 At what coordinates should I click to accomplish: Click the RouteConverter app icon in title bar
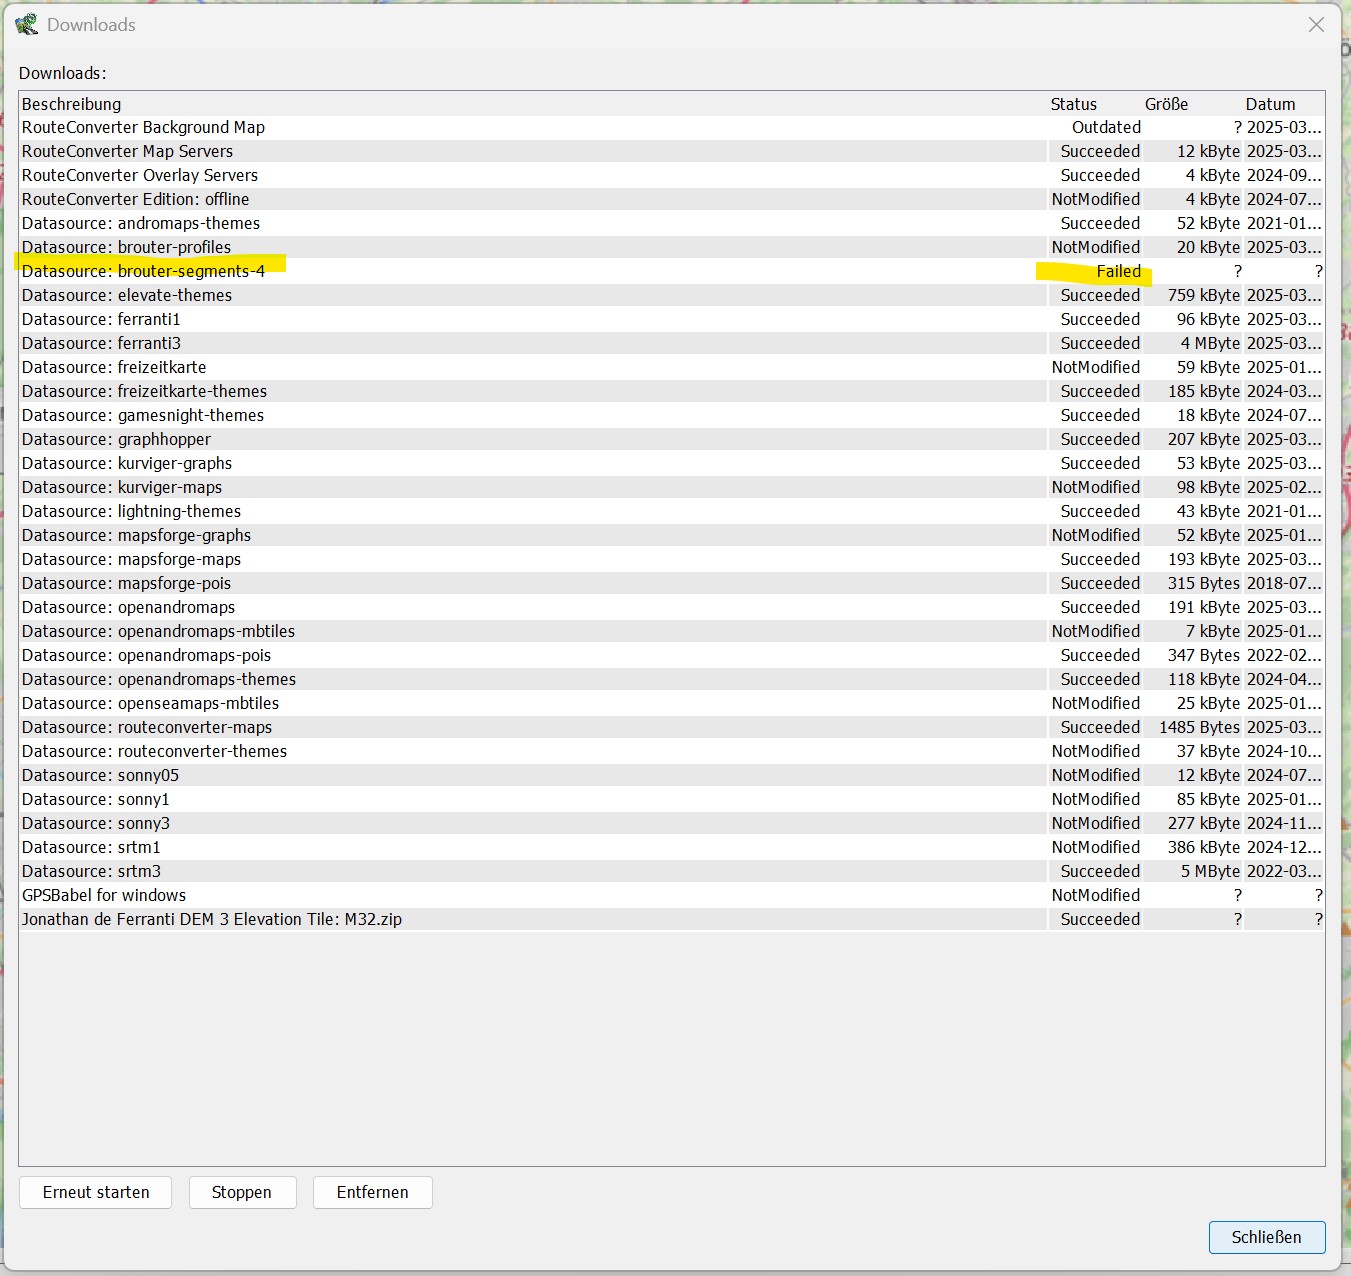[x=26, y=24]
